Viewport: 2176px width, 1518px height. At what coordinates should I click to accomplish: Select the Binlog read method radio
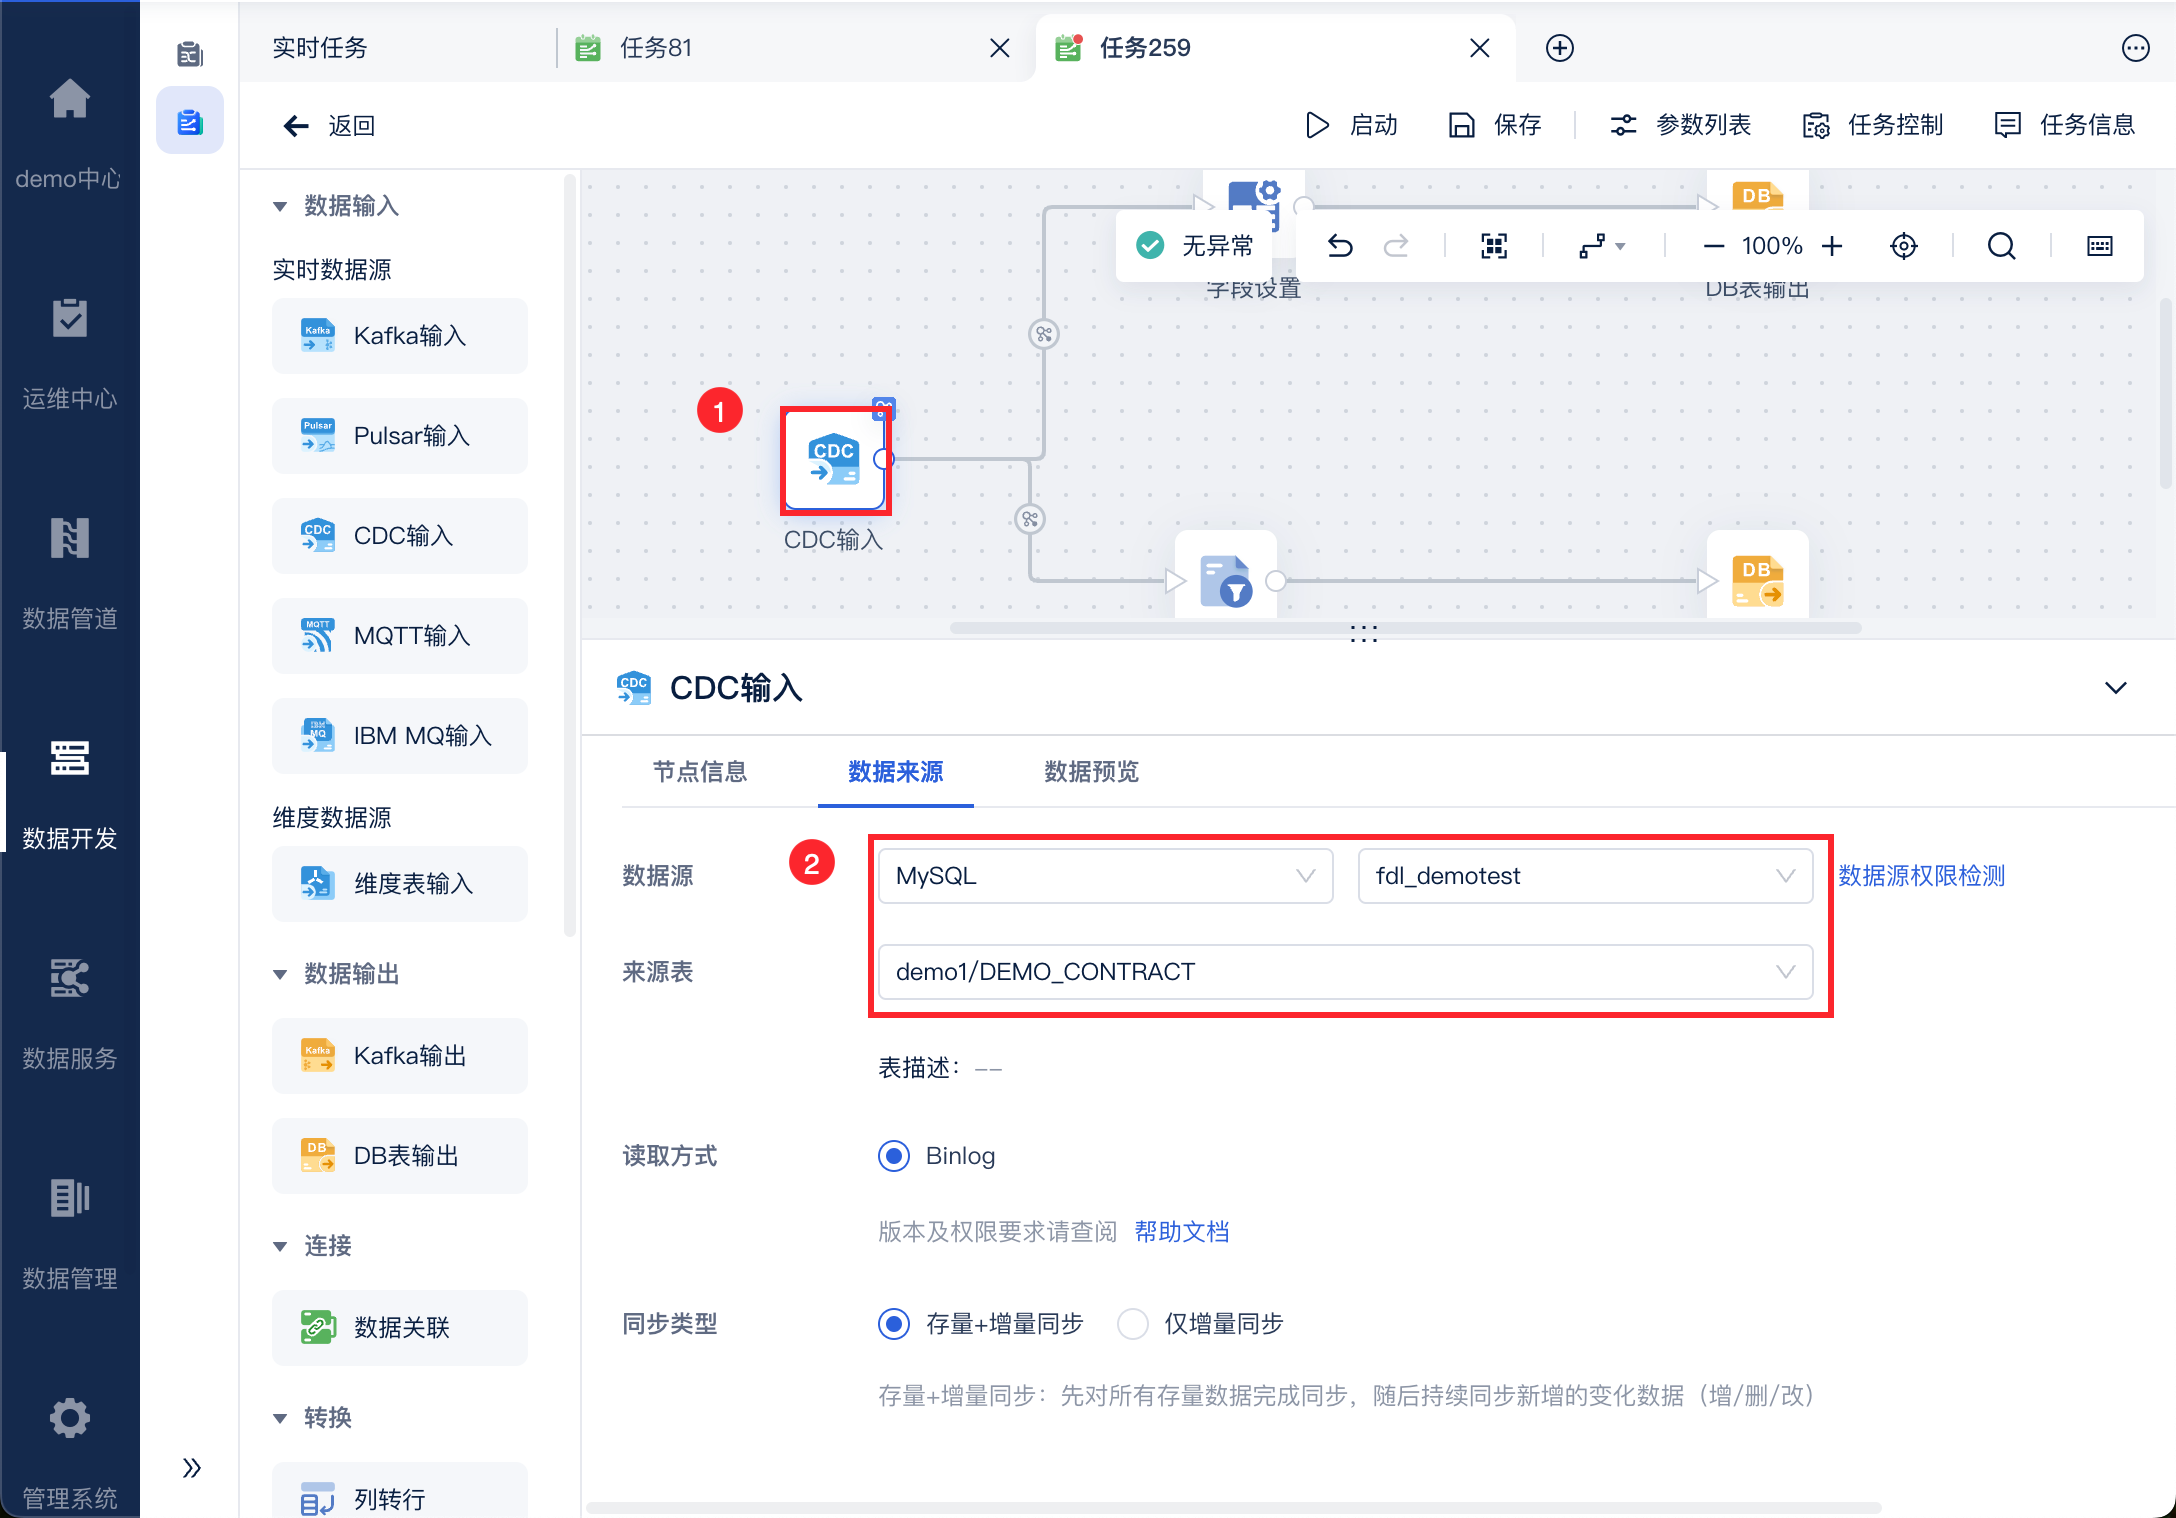point(894,1156)
